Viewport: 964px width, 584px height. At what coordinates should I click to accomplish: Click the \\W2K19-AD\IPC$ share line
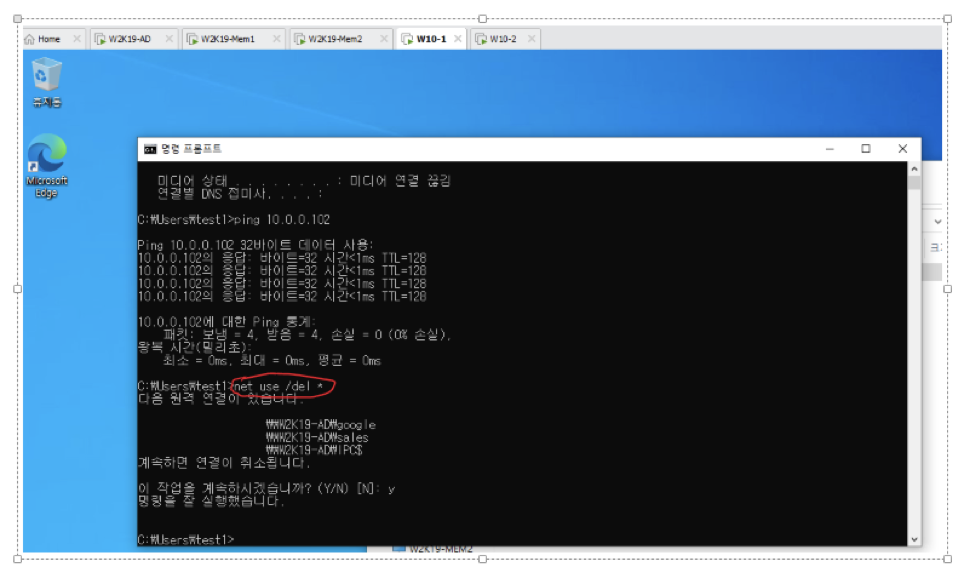pos(314,450)
